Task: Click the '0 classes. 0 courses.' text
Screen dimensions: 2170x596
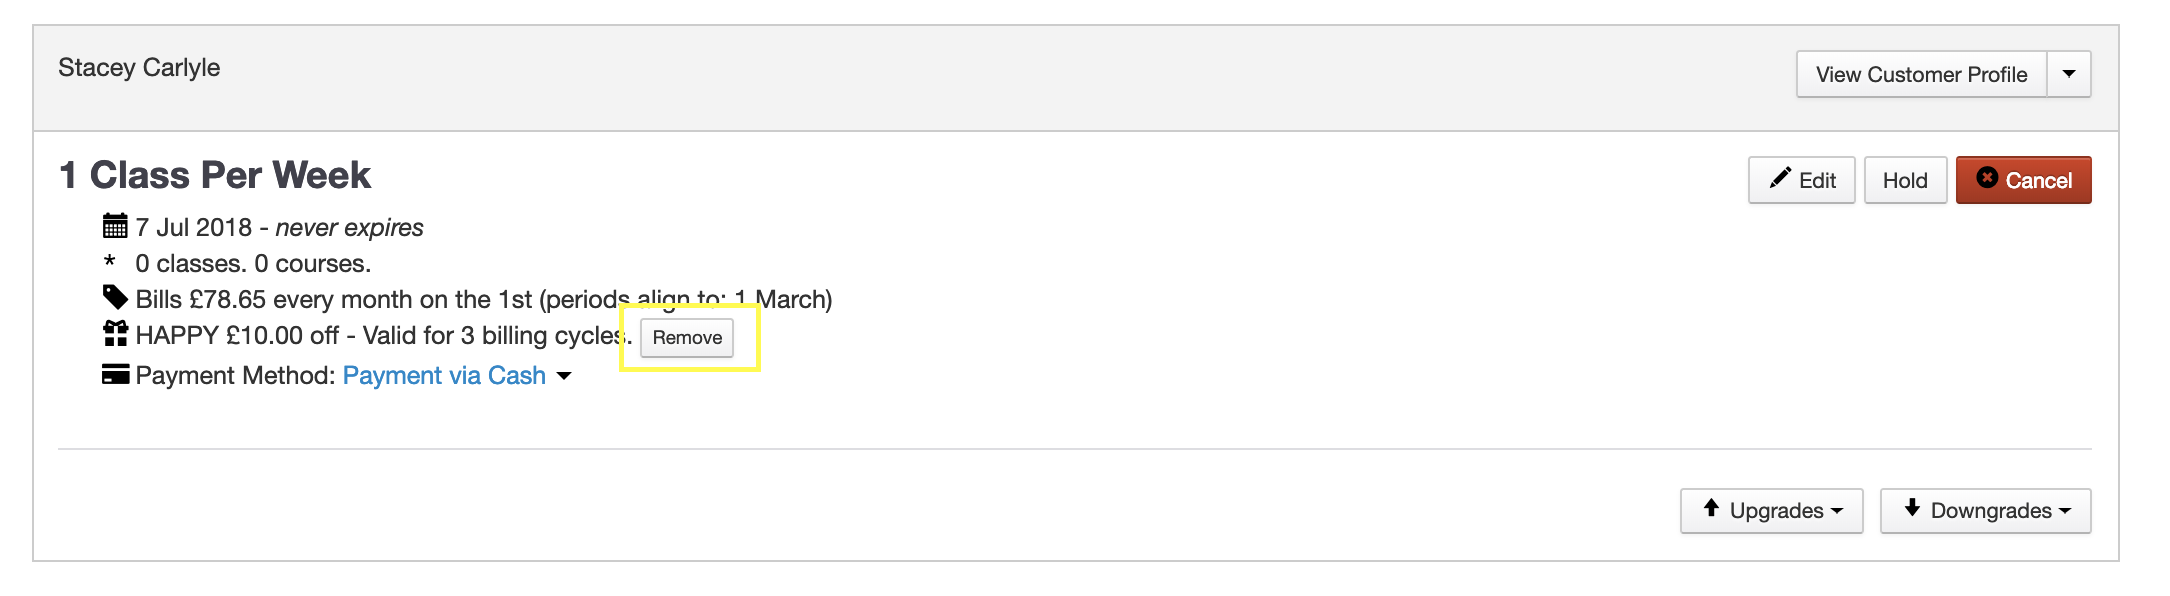Action: tap(253, 263)
